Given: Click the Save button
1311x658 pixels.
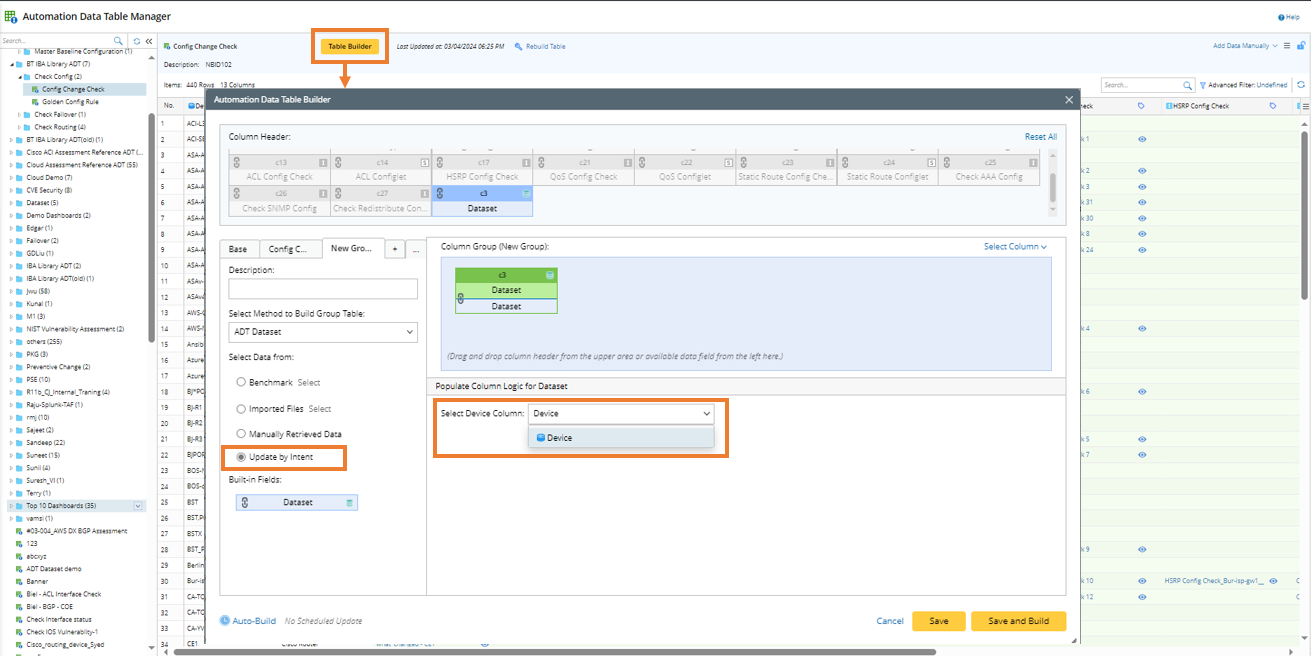Looking at the screenshot, I should [x=938, y=621].
